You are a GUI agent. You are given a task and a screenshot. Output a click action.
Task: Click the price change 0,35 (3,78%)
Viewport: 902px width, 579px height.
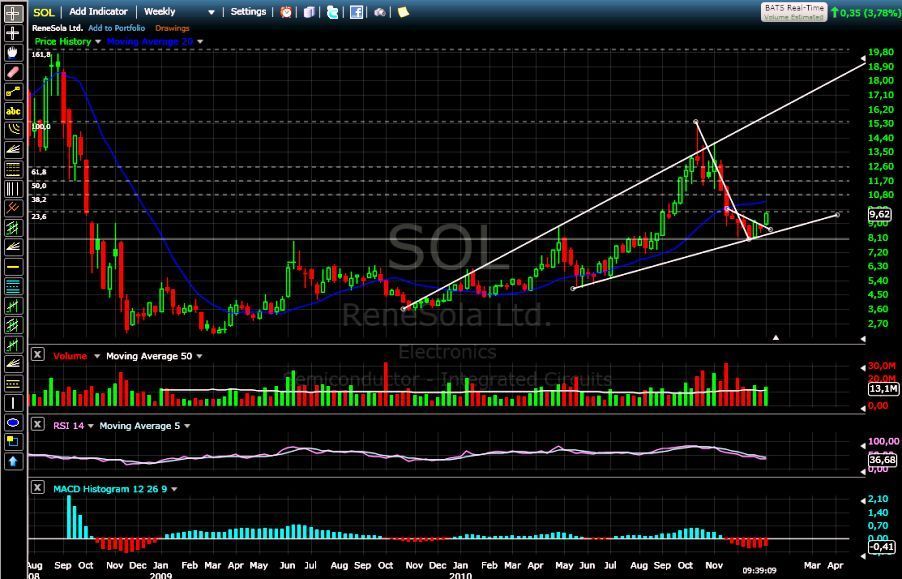click(x=865, y=12)
